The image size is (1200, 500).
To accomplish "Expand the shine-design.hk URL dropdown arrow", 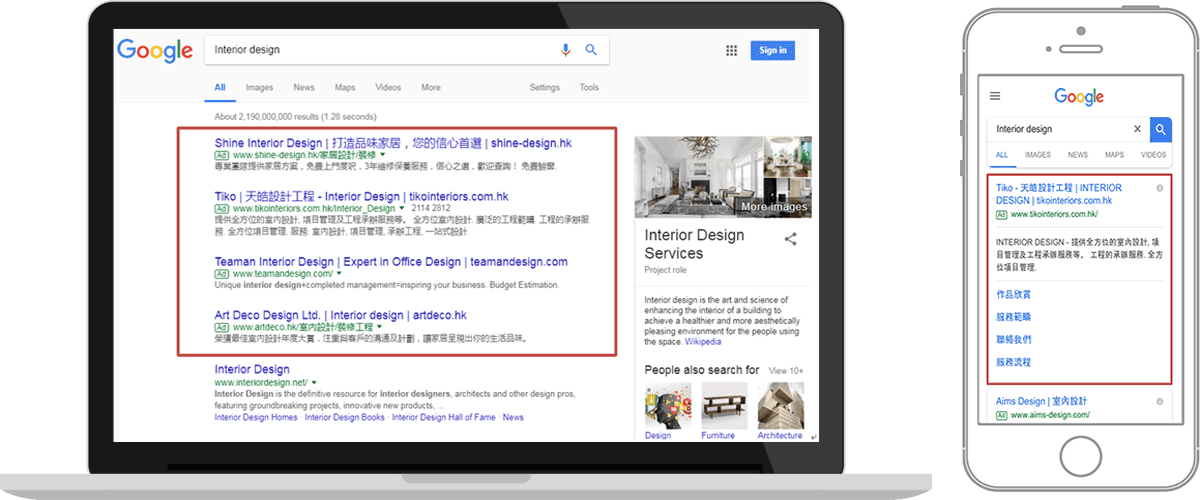I will coord(381,156).
